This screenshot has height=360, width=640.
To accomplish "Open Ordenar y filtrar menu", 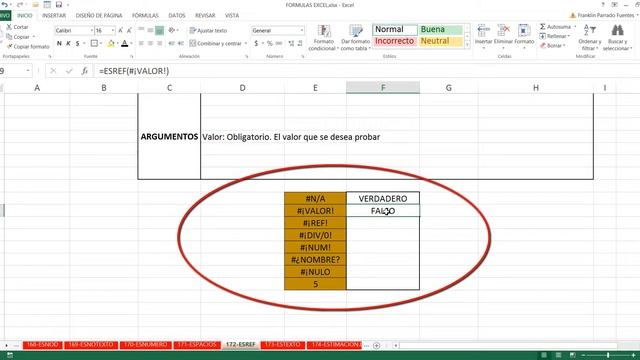I will (590, 38).
